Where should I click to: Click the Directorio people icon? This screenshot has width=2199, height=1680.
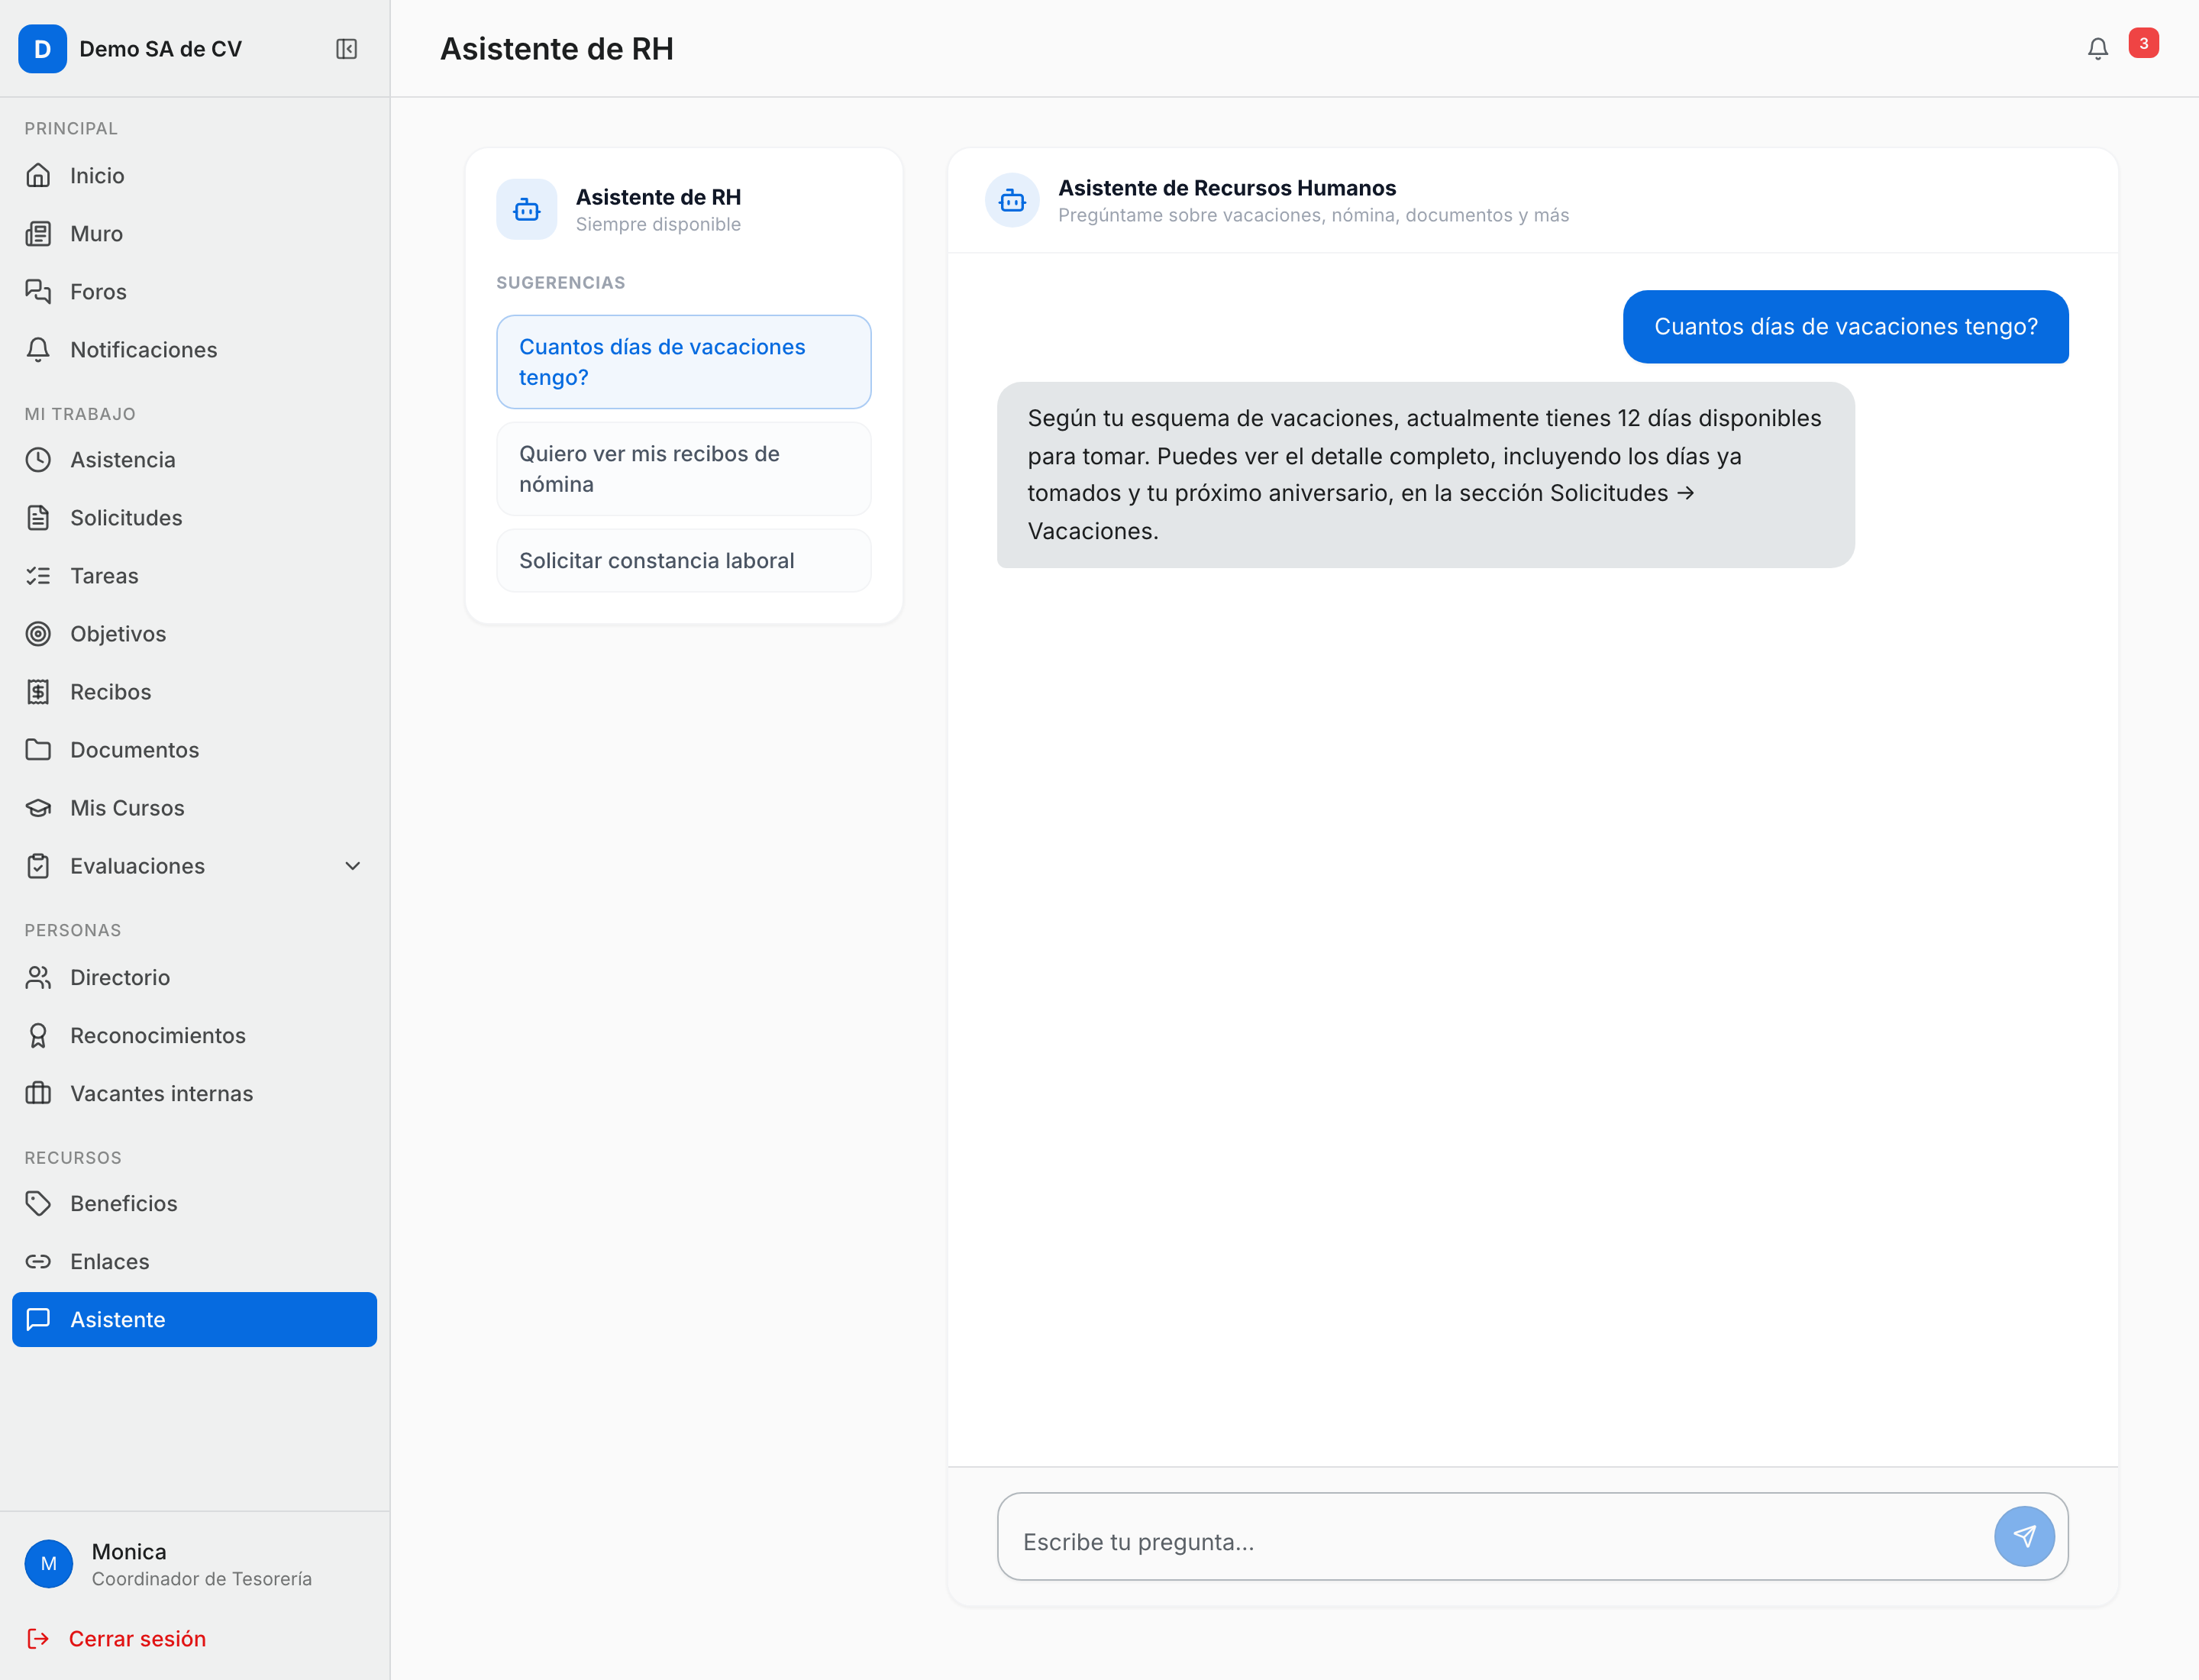(x=38, y=977)
